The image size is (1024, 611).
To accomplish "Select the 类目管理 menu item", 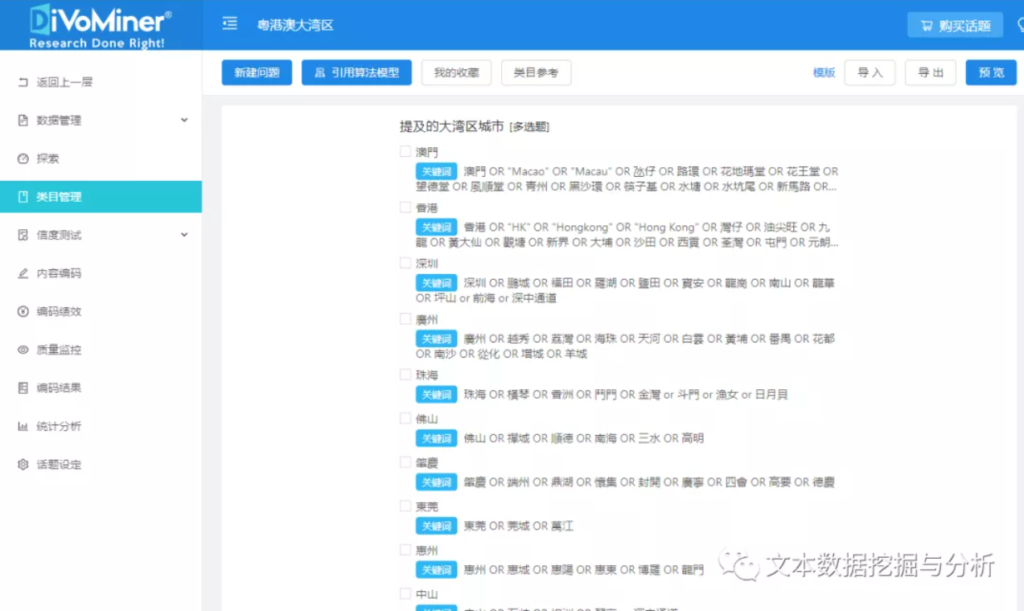I will point(101,196).
